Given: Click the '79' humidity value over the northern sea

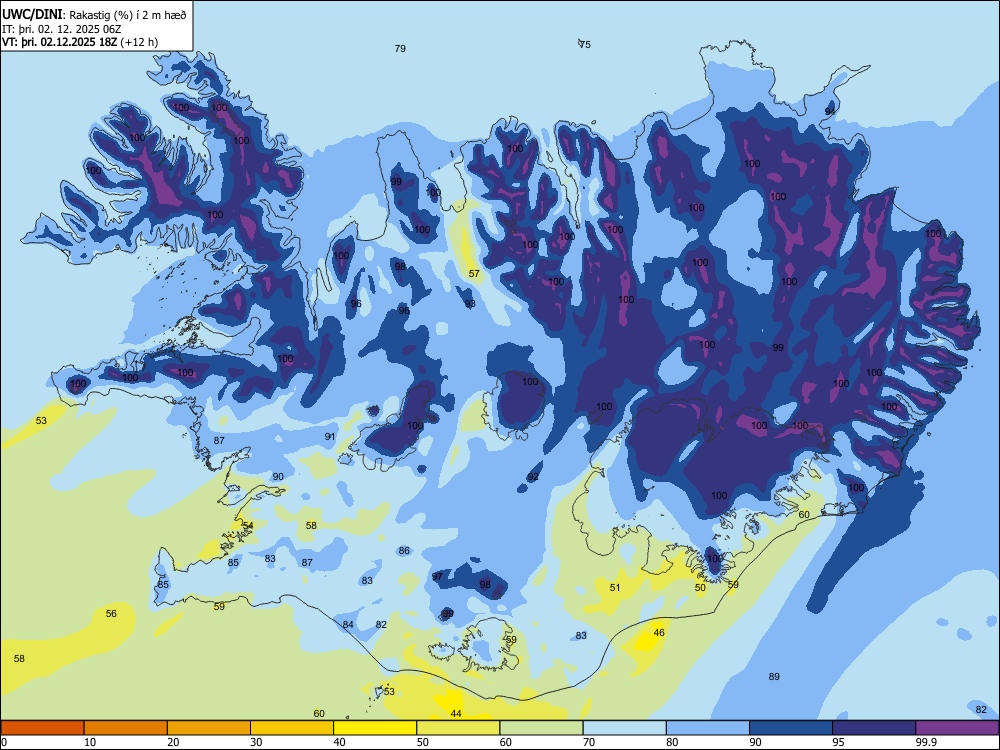Looking at the screenshot, I should click(400, 48).
